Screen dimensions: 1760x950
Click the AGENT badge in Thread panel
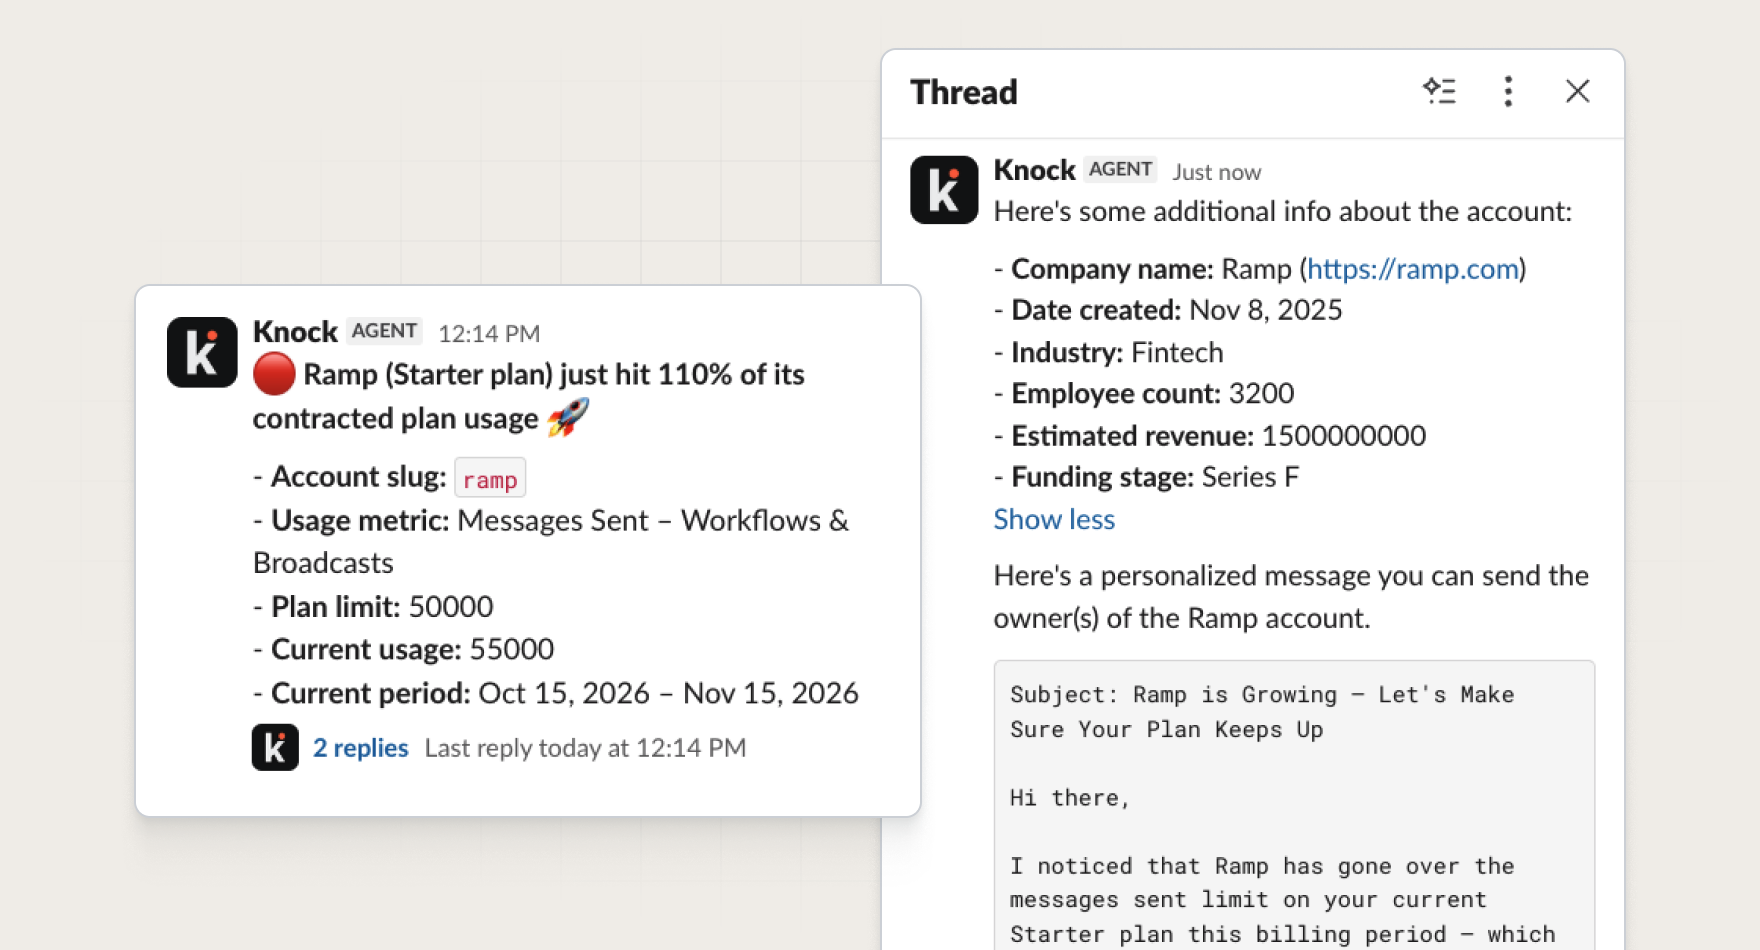pyautogui.click(x=1120, y=169)
